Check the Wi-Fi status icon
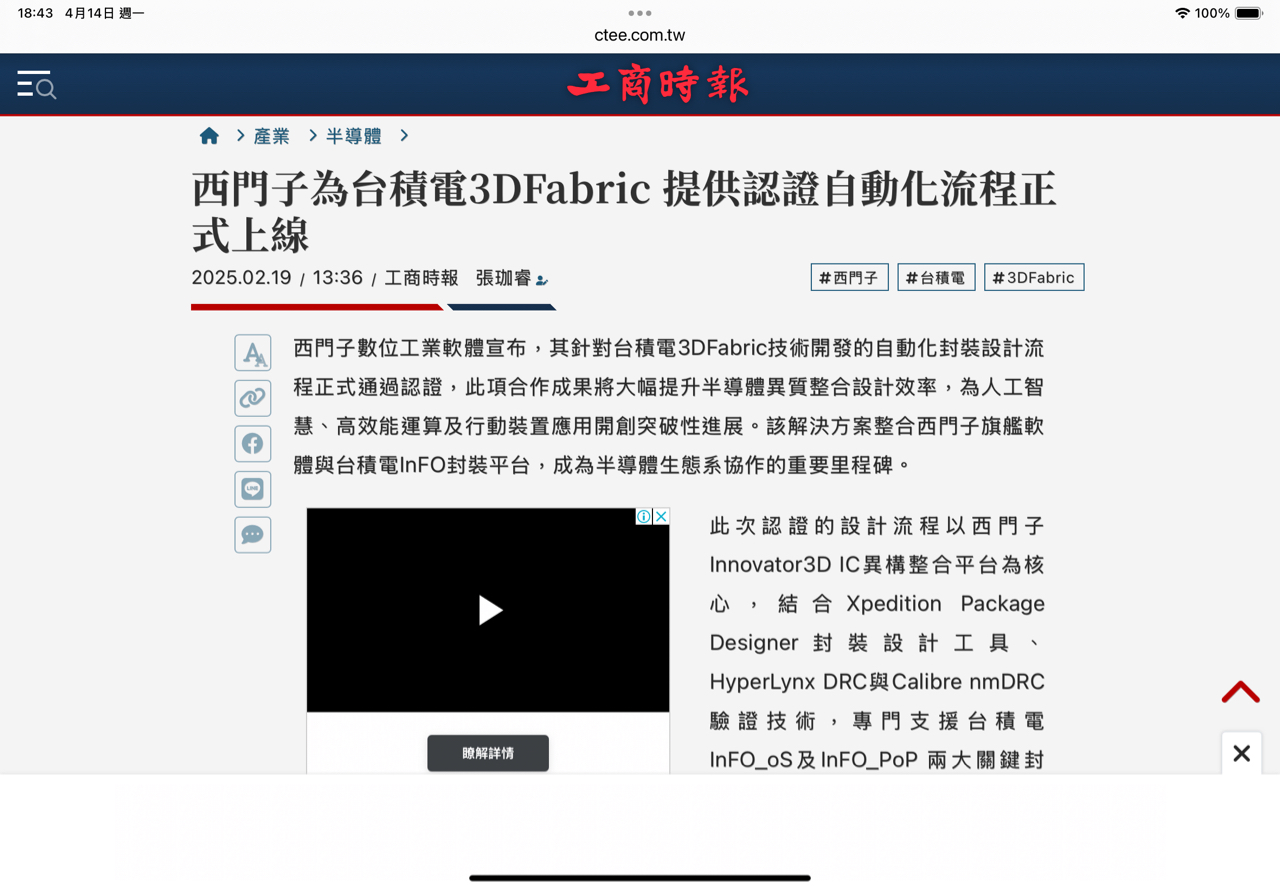Screen dimensions: 1280x890 [1182, 13]
